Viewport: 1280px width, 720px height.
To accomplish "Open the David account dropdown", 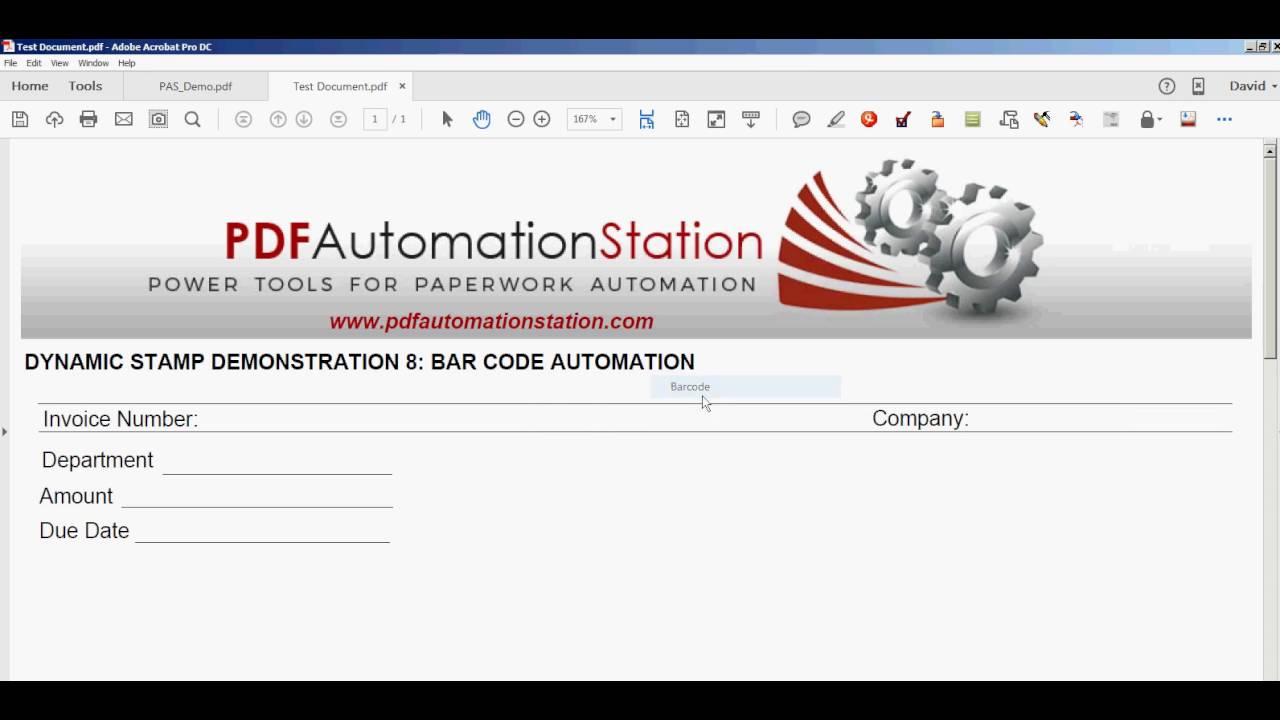I will click(x=1253, y=86).
